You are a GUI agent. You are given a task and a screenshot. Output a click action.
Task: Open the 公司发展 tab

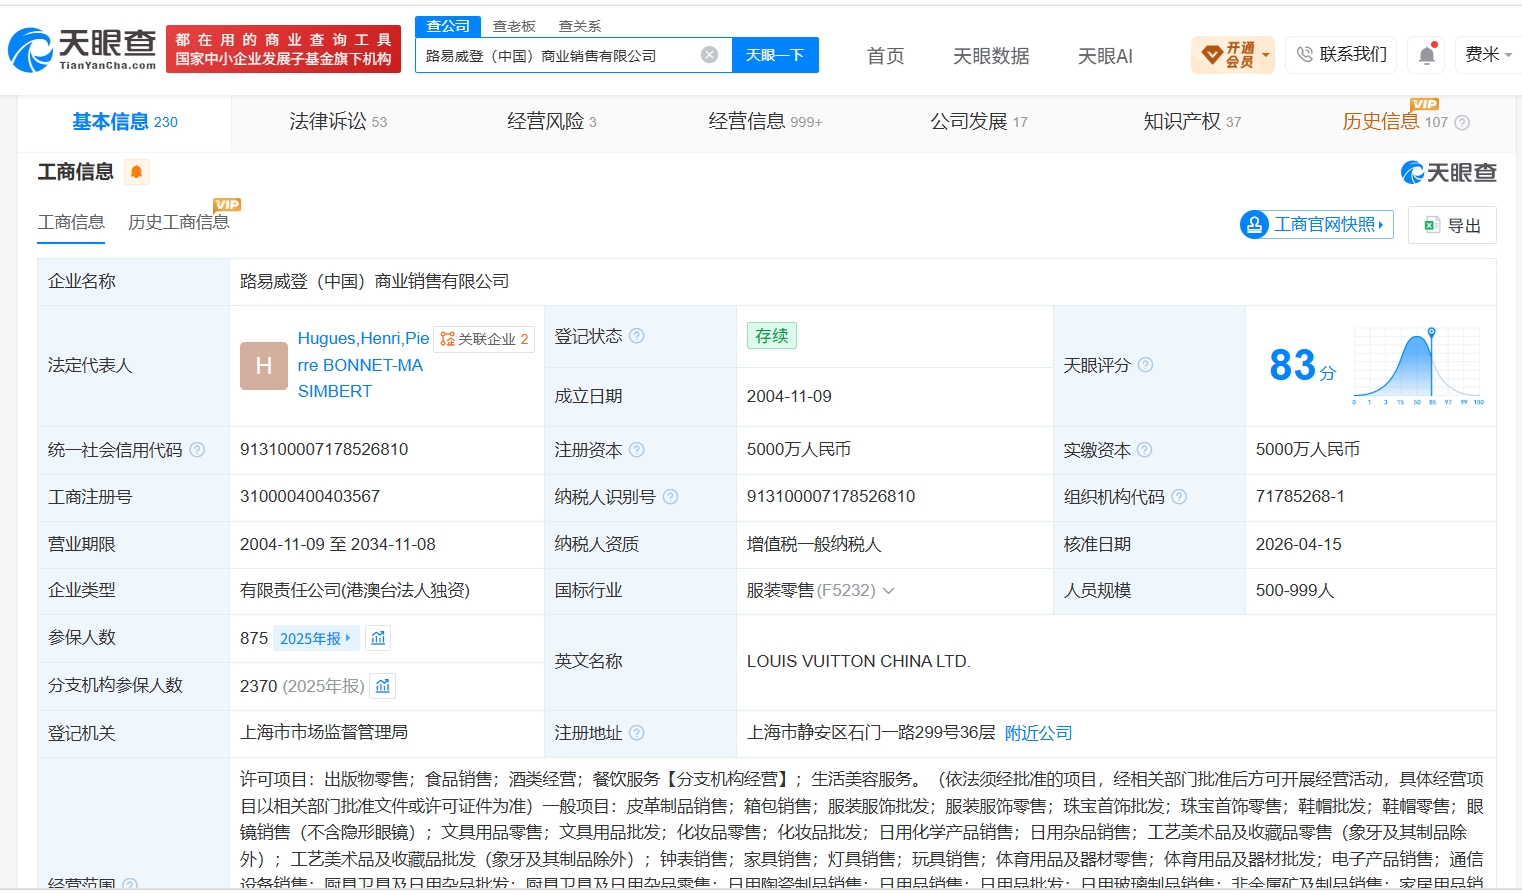tap(979, 122)
